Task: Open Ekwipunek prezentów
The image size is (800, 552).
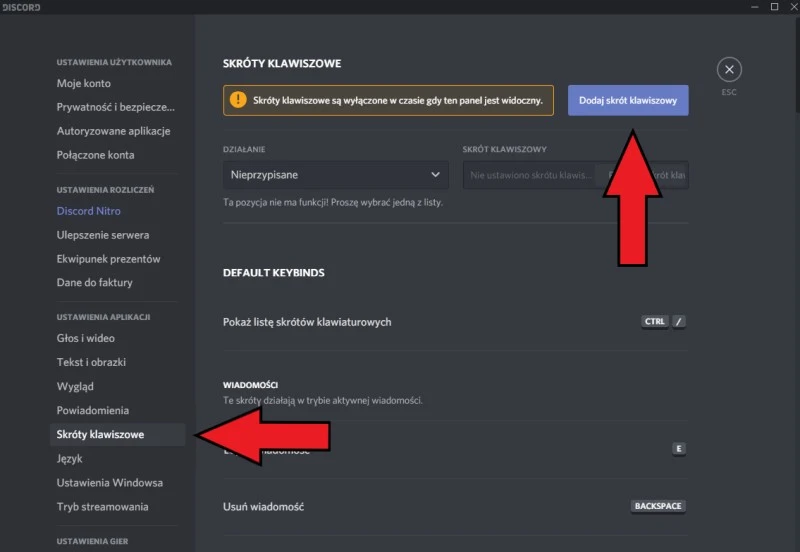Action: pos(109,259)
